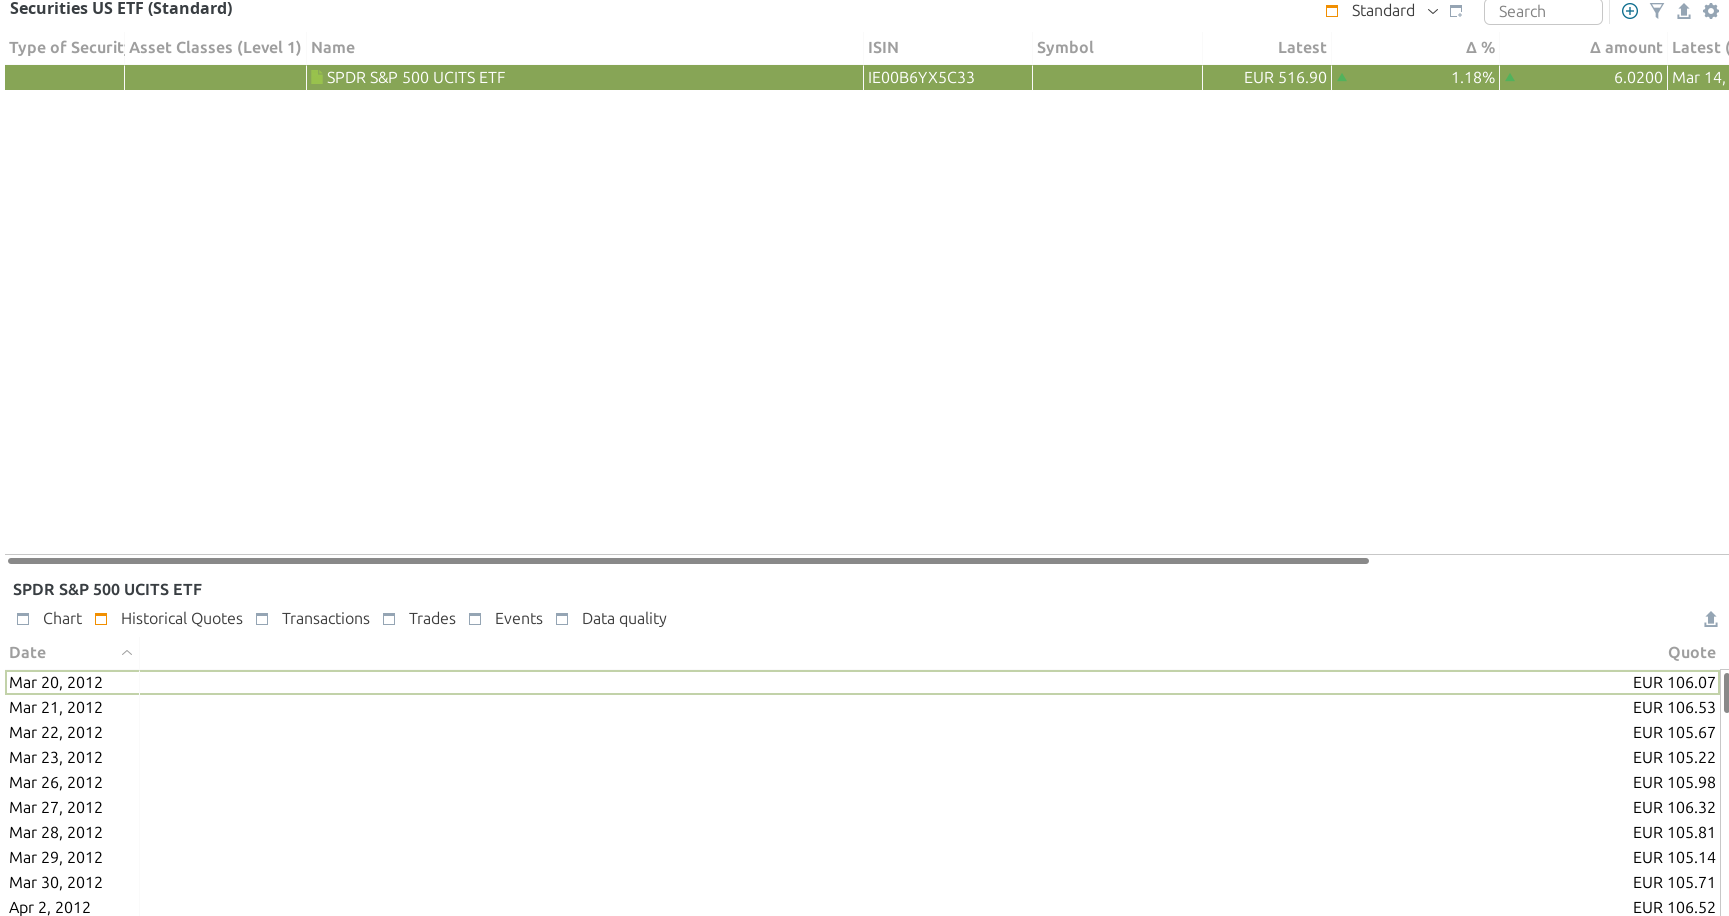Click the quote EUR 106.32
The height and width of the screenshot is (916, 1729).
(1674, 807)
